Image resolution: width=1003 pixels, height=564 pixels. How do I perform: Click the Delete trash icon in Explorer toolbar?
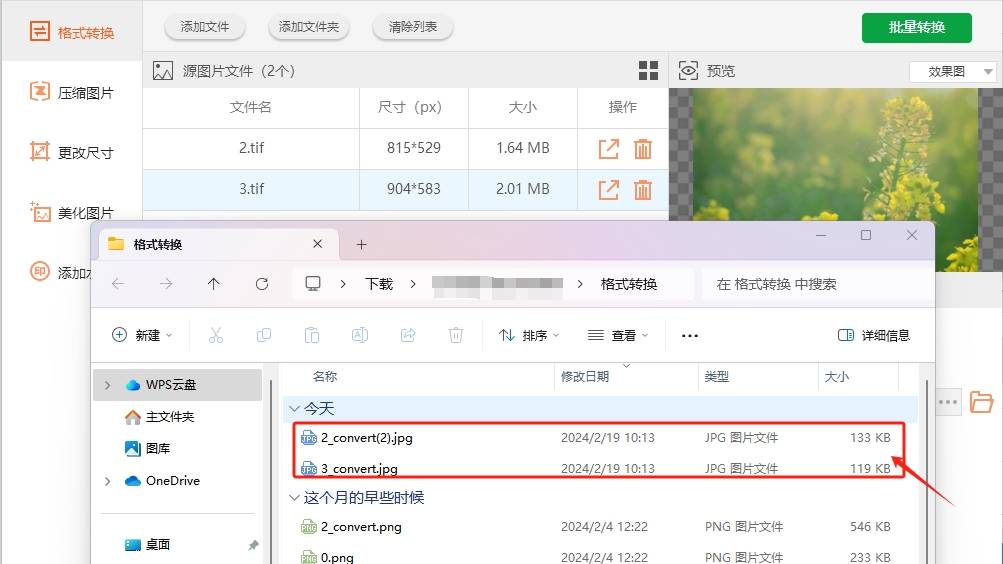[x=455, y=335]
